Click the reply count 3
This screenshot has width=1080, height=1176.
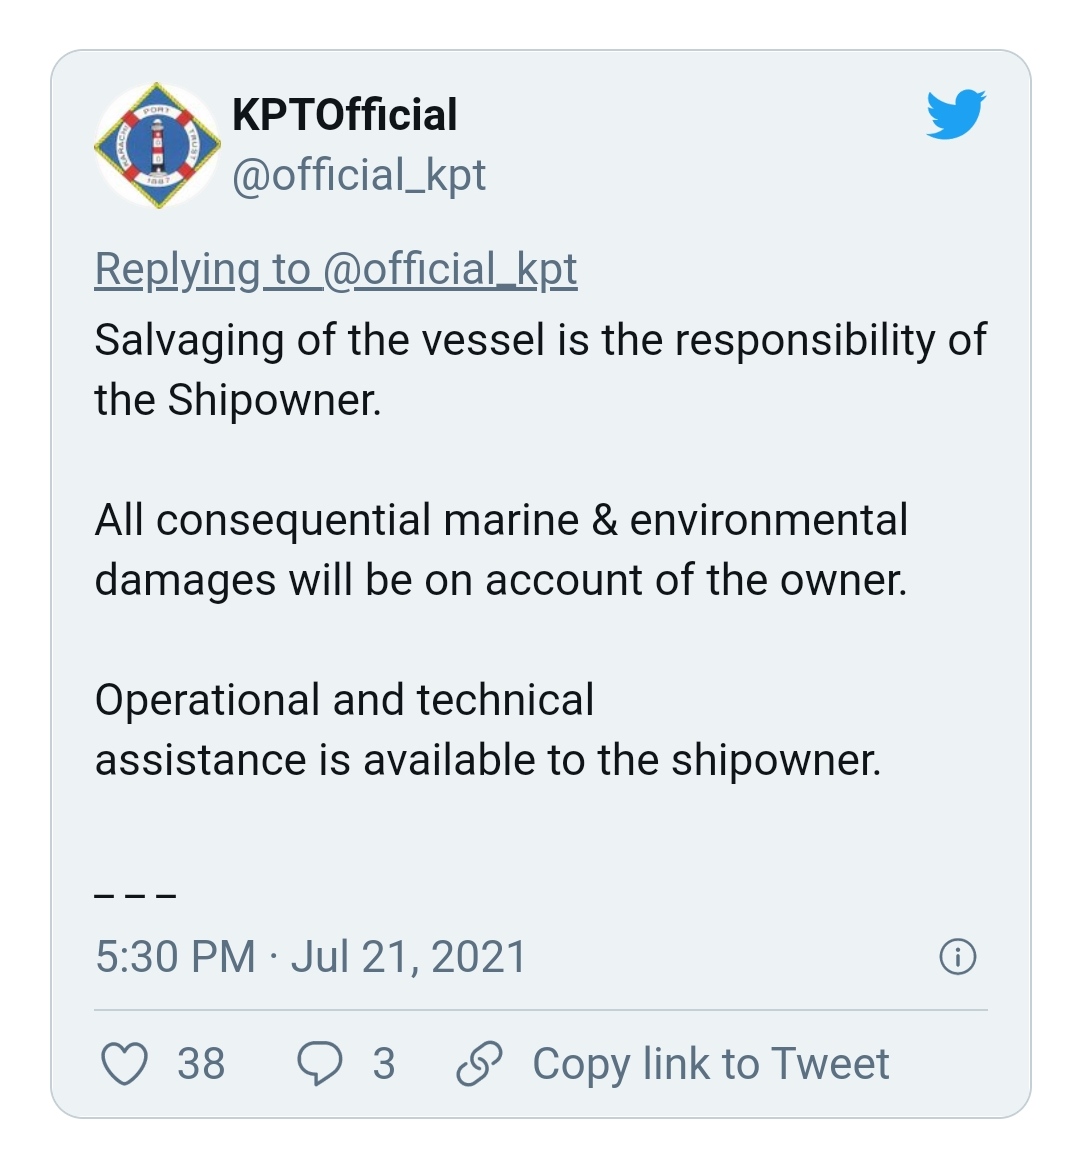coord(384,1064)
